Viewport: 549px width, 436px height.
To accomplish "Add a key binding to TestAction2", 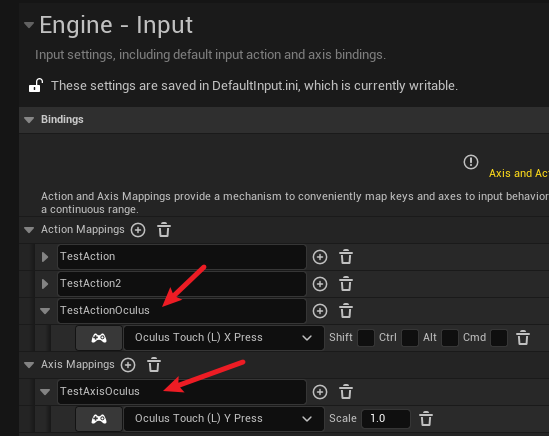I will pyautogui.click(x=320, y=284).
